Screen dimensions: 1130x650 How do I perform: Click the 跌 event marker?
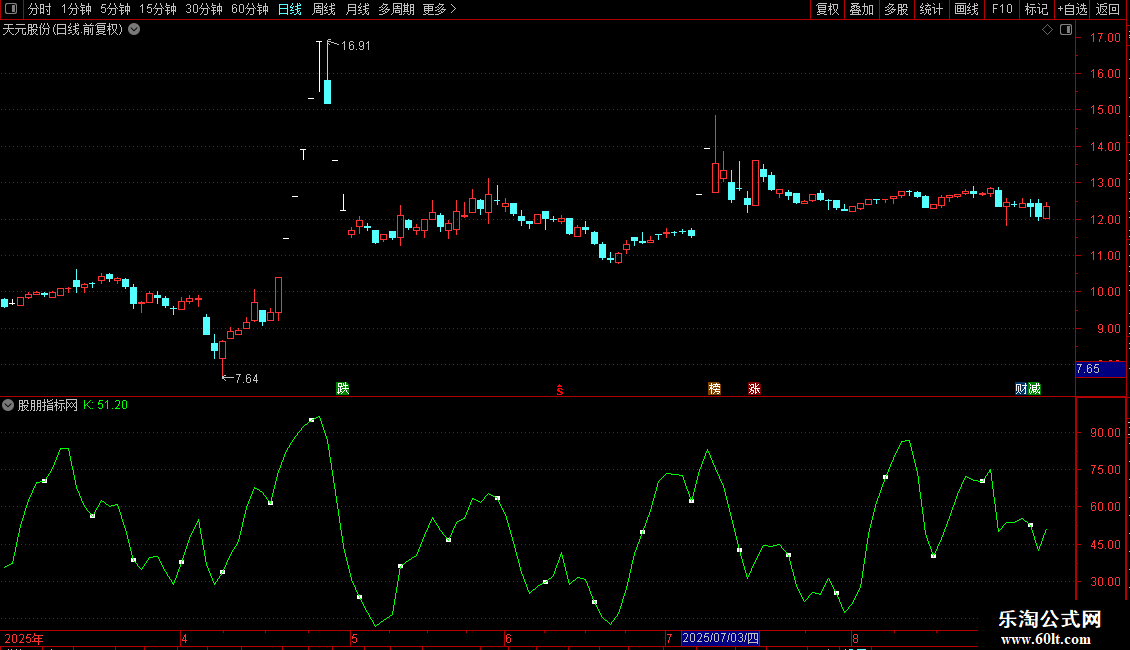(343, 388)
